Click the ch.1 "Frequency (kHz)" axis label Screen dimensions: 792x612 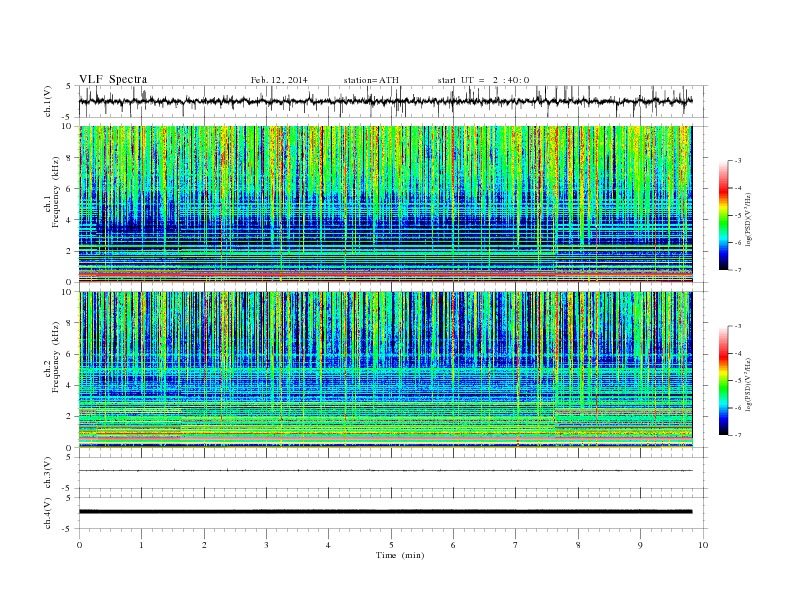tap(56, 192)
